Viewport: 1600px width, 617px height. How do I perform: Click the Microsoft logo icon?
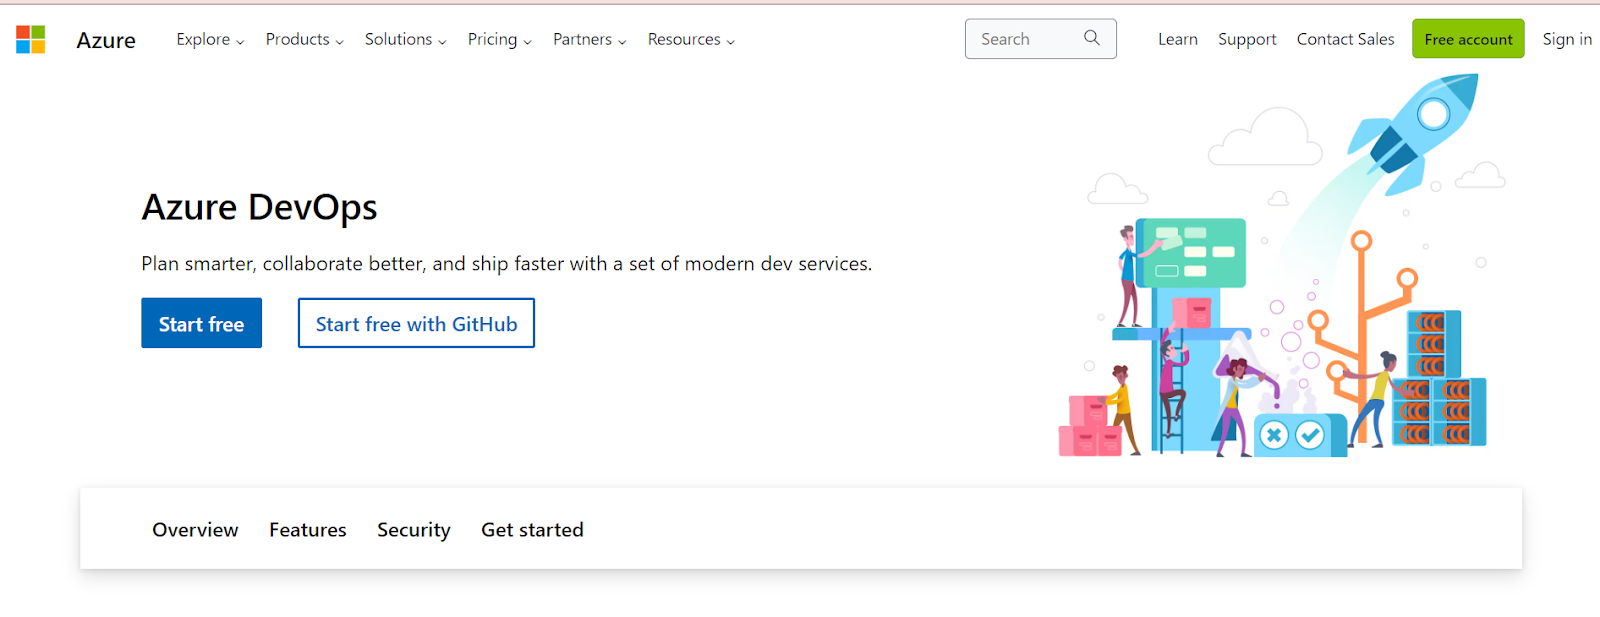31,40
